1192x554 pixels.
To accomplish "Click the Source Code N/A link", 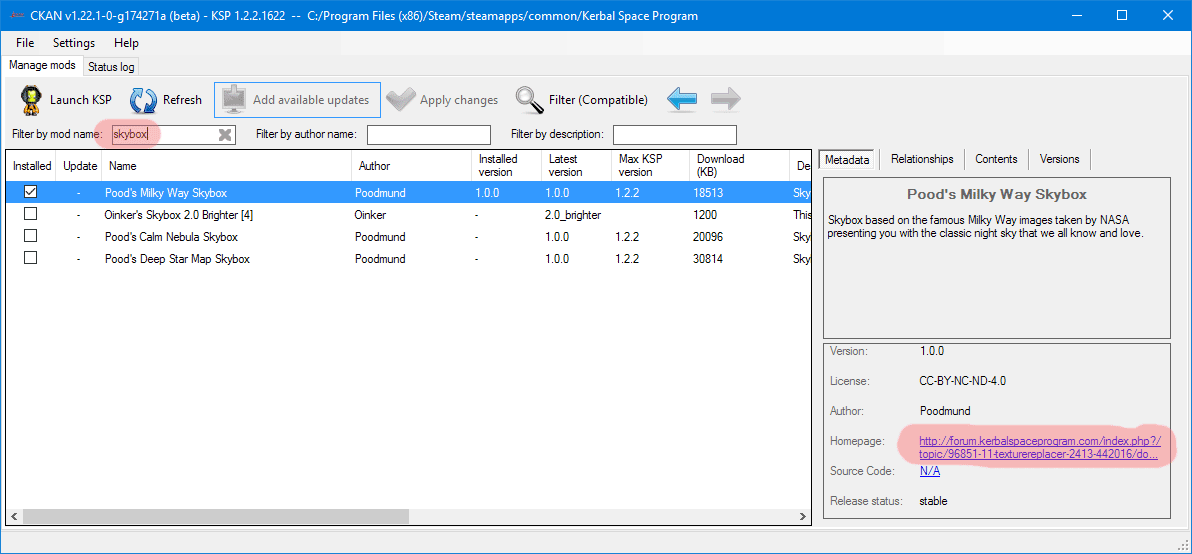I will coord(930,471).
